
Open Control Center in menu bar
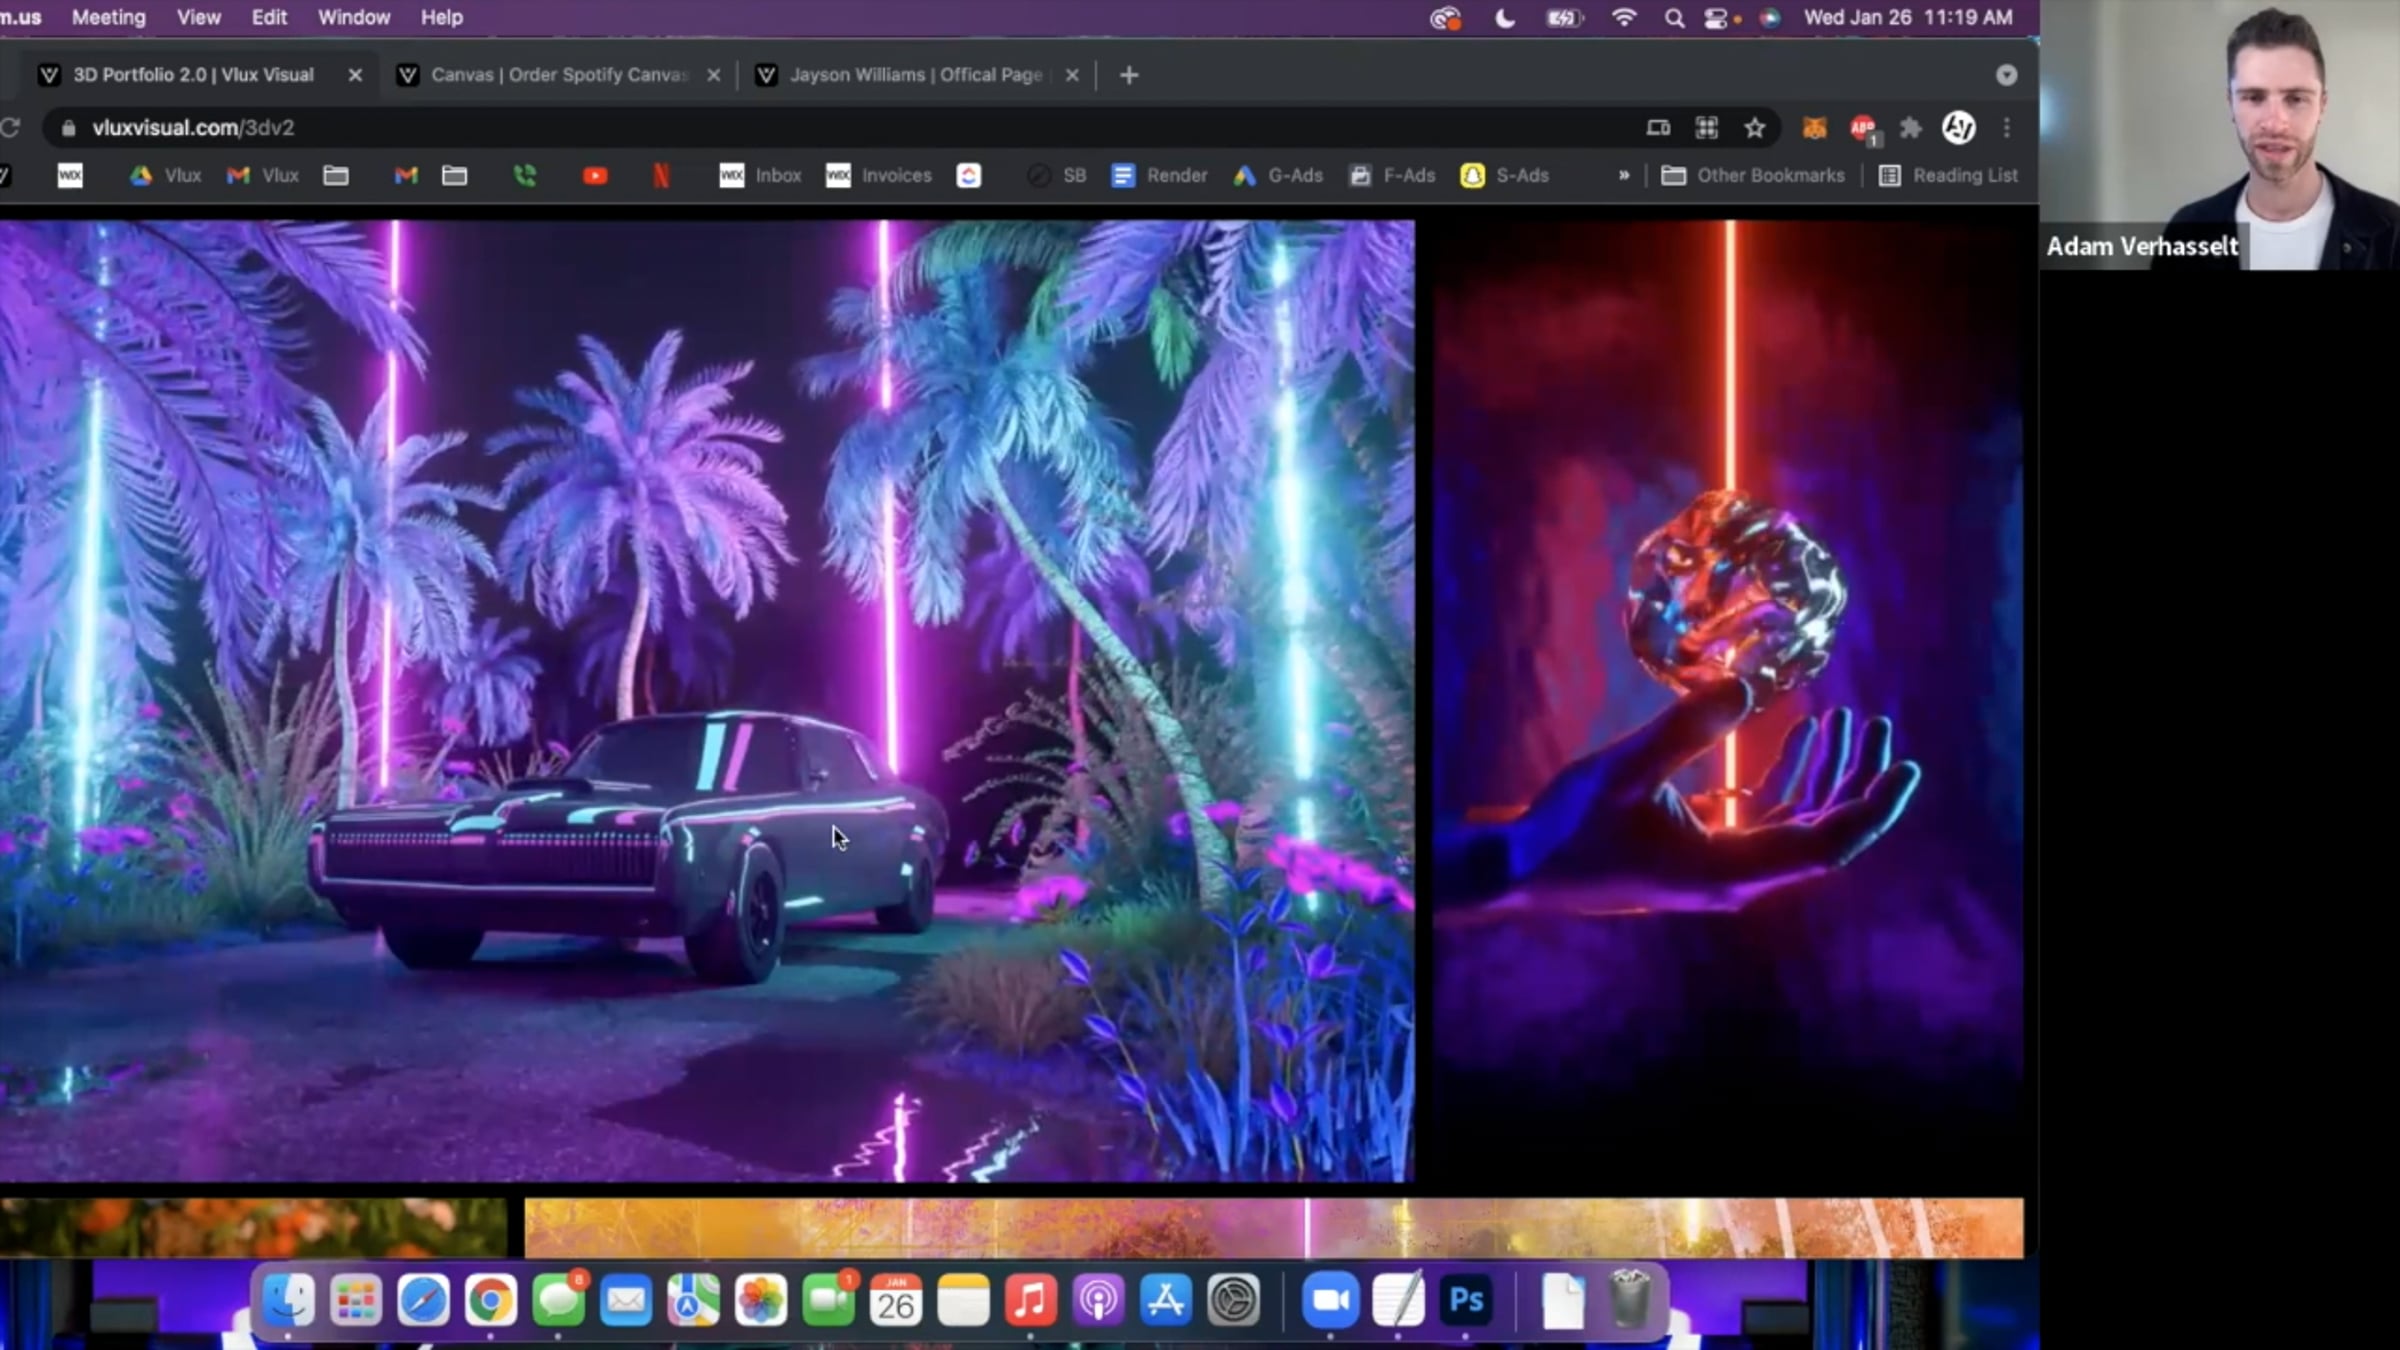click(1716, 18)
